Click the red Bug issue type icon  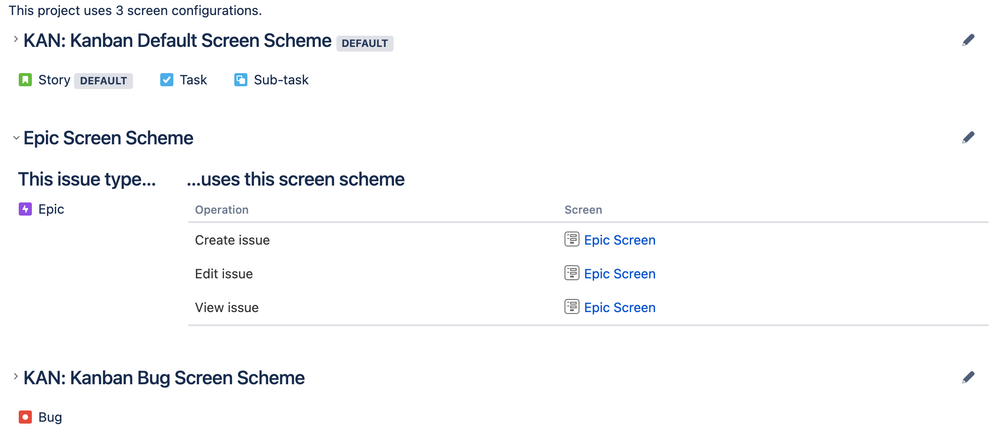click(x=25, y=417)
